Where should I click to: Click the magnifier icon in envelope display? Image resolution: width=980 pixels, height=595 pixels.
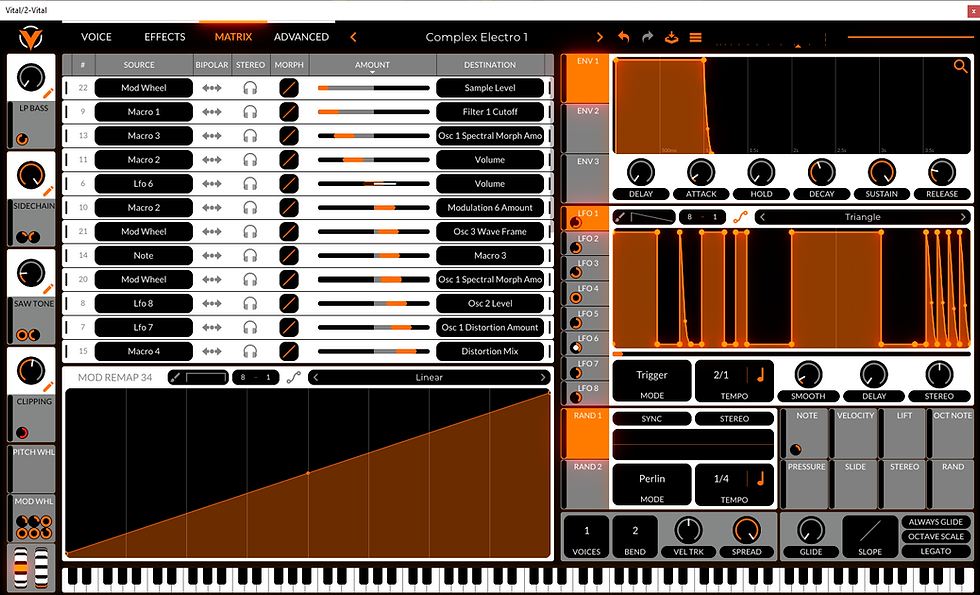click(x=961, y=66)
